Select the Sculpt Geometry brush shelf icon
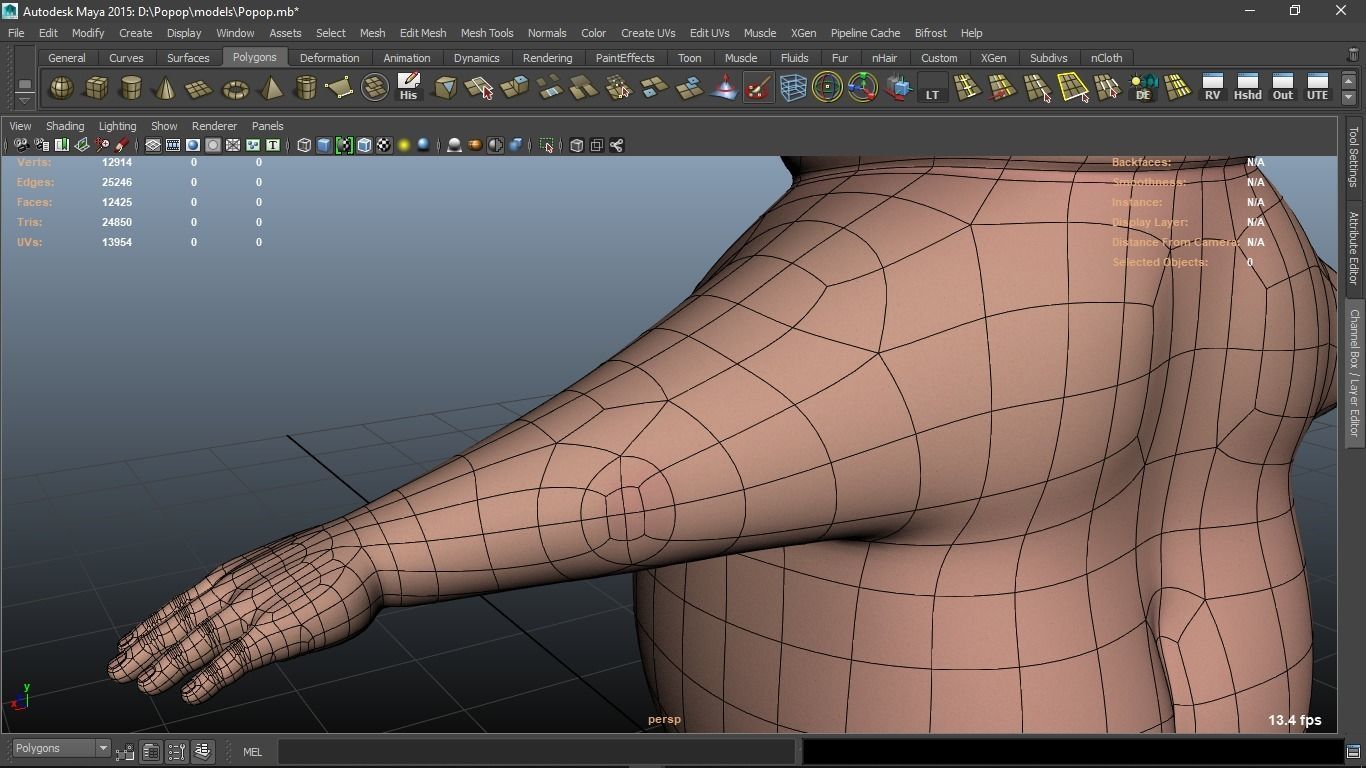This screenshot has height=768, width=1366. 758,88
